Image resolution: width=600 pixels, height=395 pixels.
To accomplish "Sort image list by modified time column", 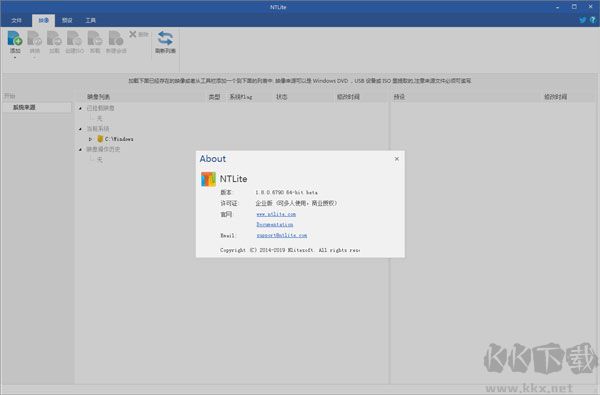I will pyautogui.click(x=348, y=97).
